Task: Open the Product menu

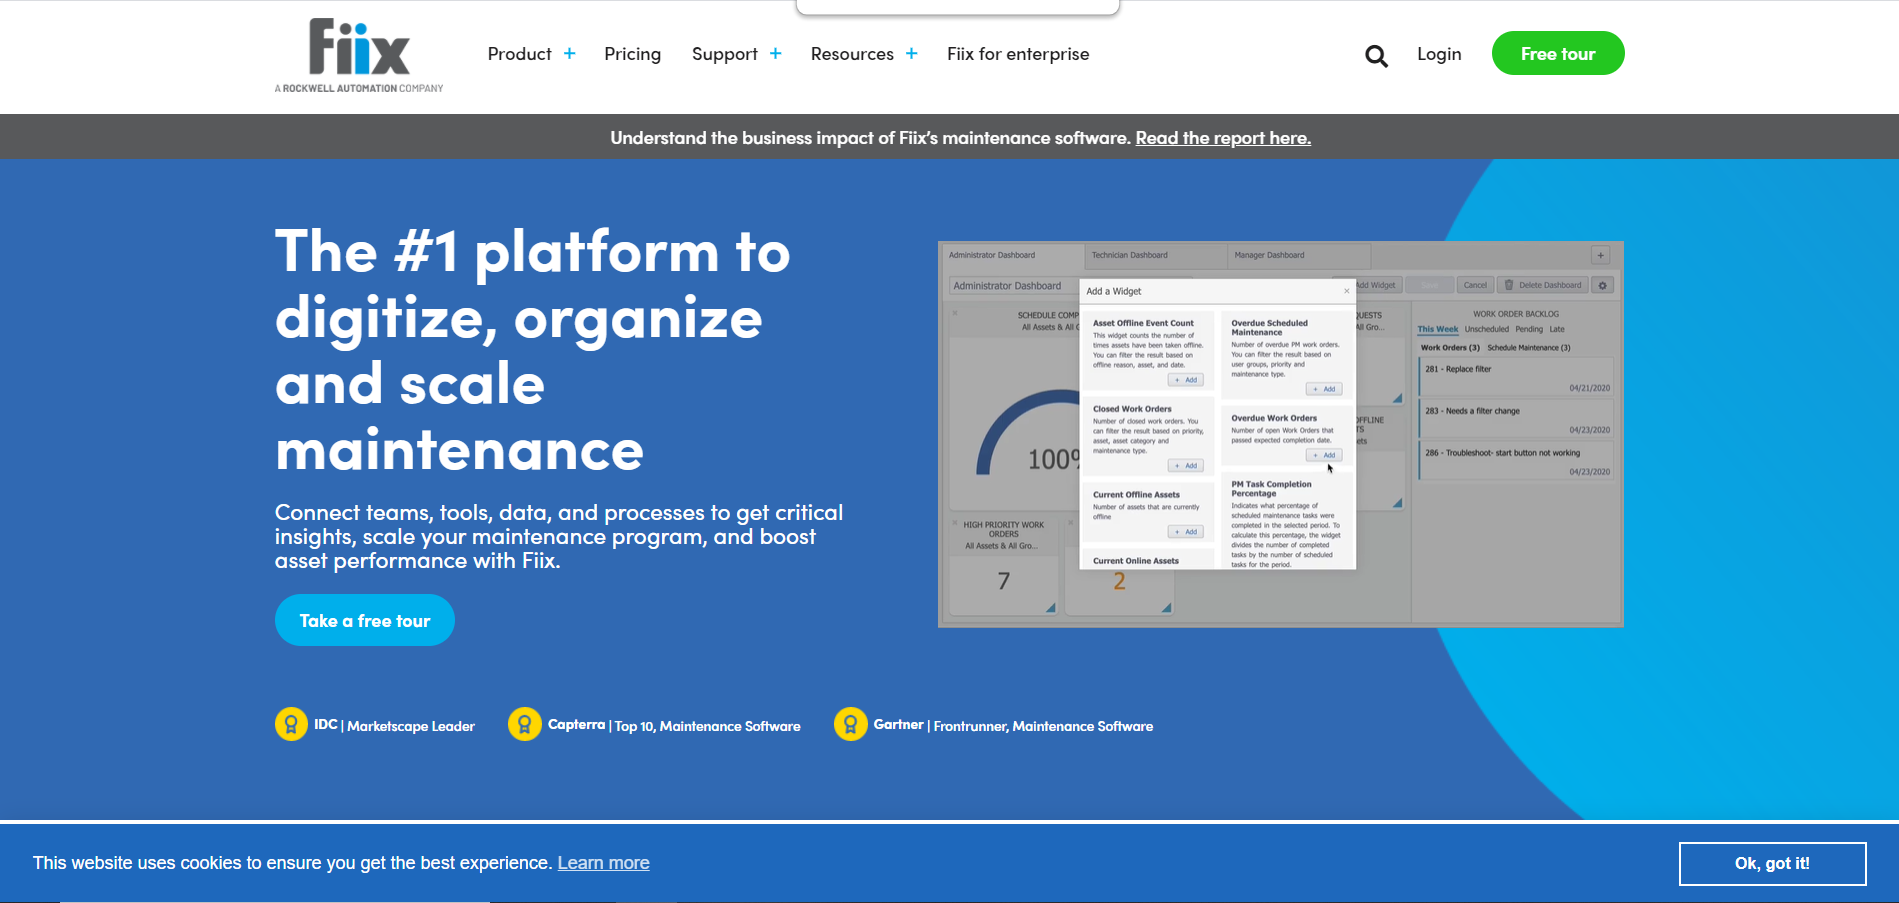Action: point(519,54)
